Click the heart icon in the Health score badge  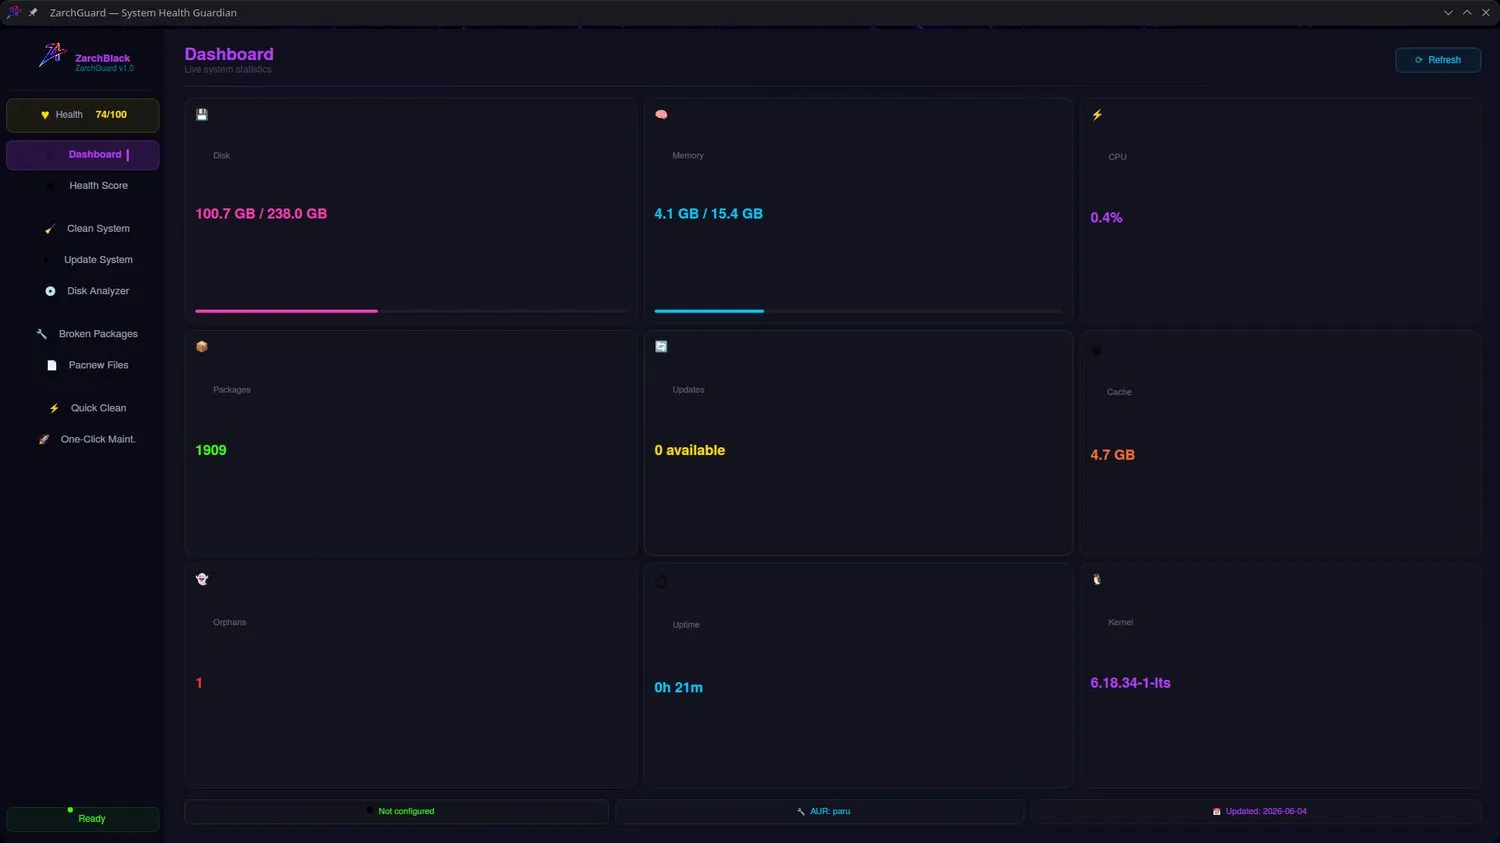[45, 115]
